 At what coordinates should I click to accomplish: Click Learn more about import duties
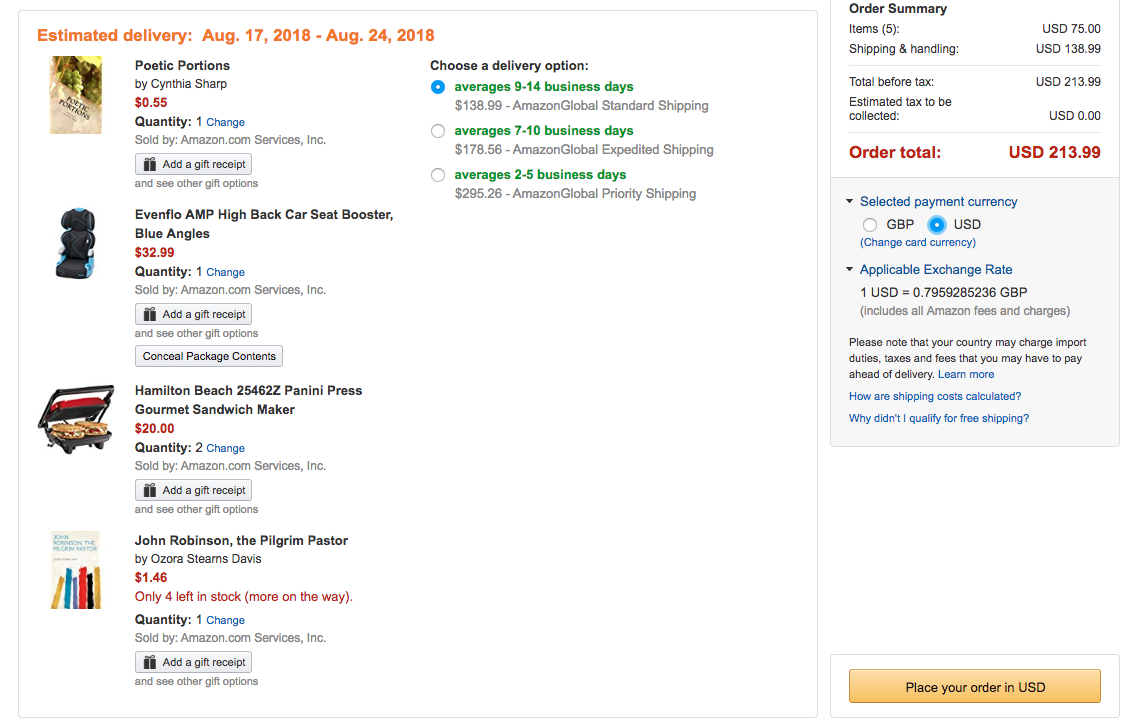[x=966, y=374]
